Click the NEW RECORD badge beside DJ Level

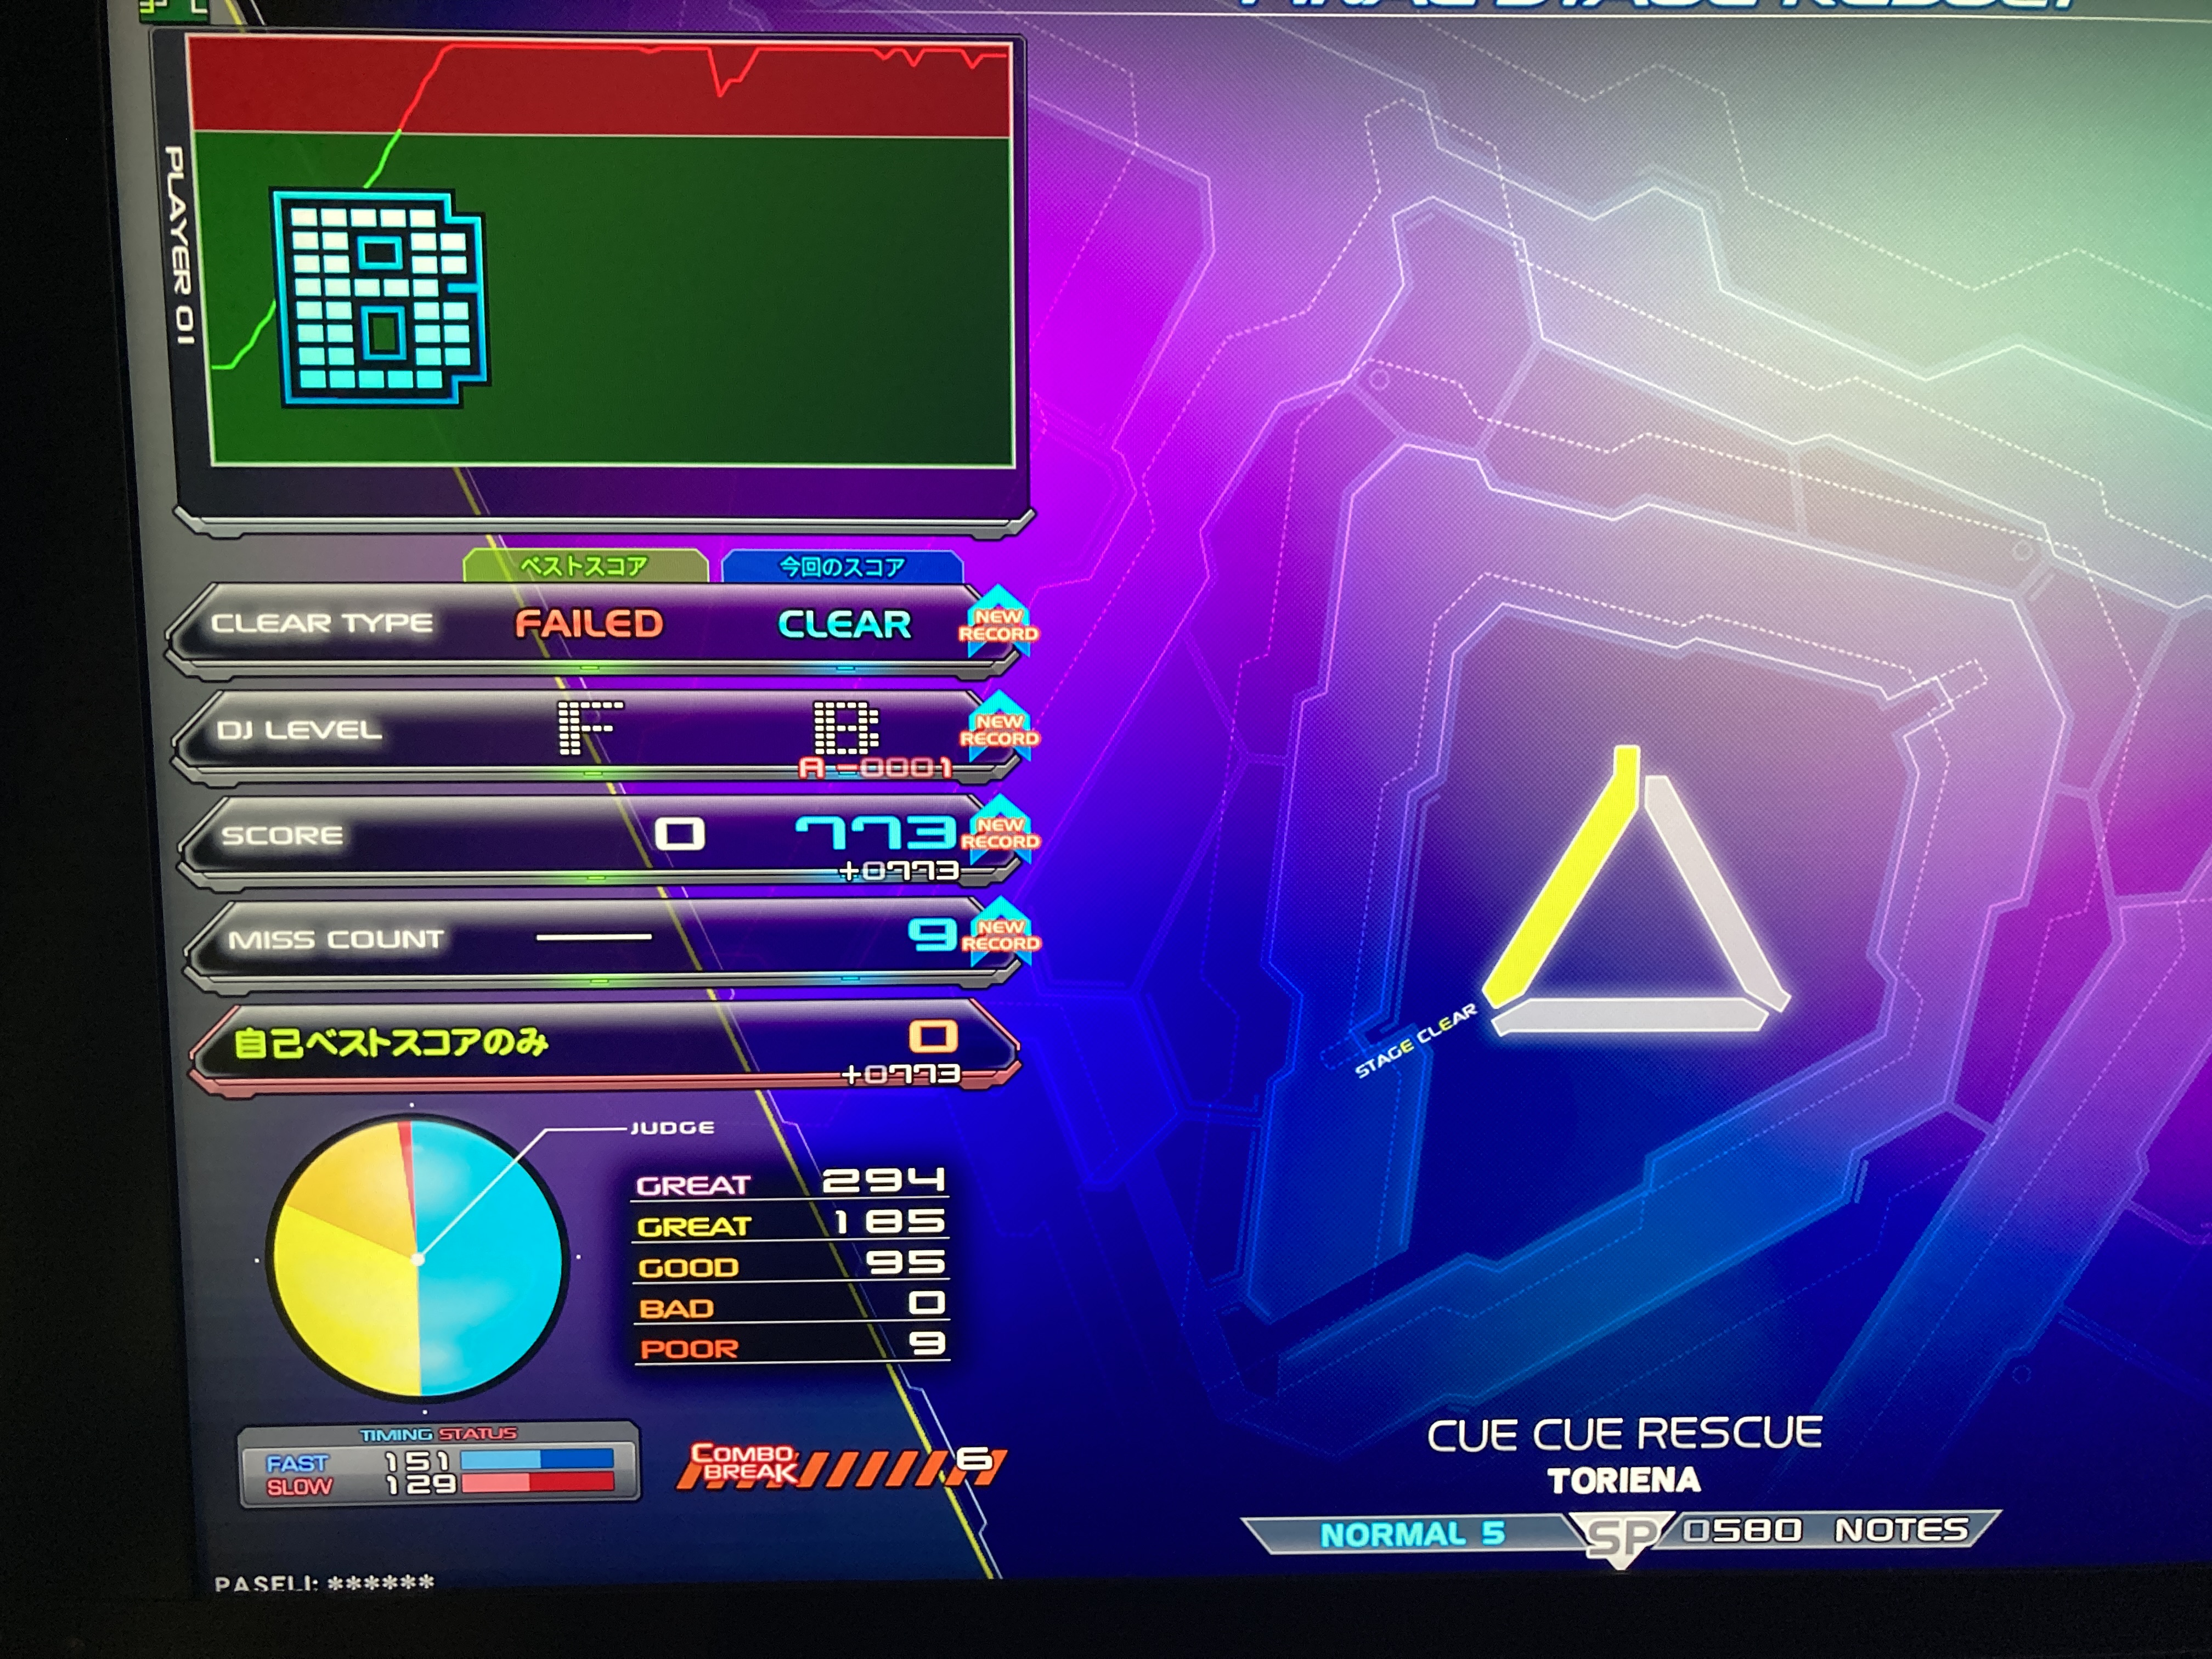pyautogui.click(x=999, y=729)
